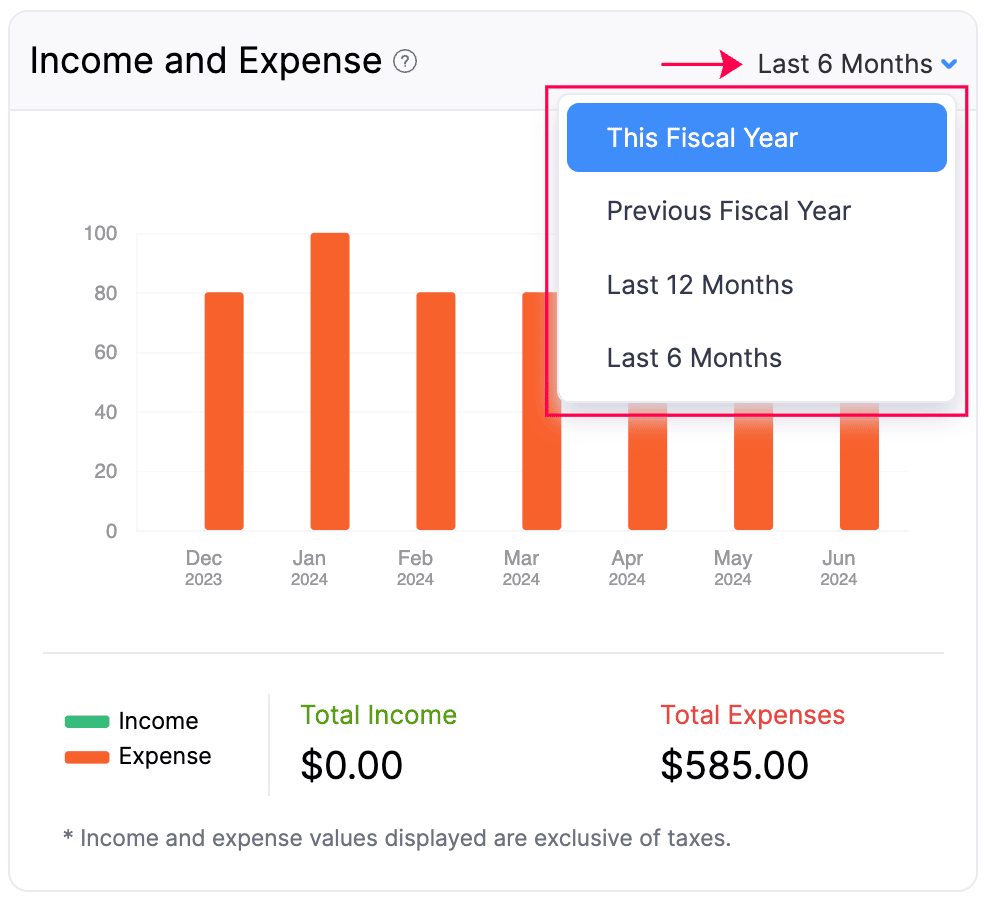Select Last 6 Months from the menu
Viewport: 984px width, 906px height.
[694, 358]
